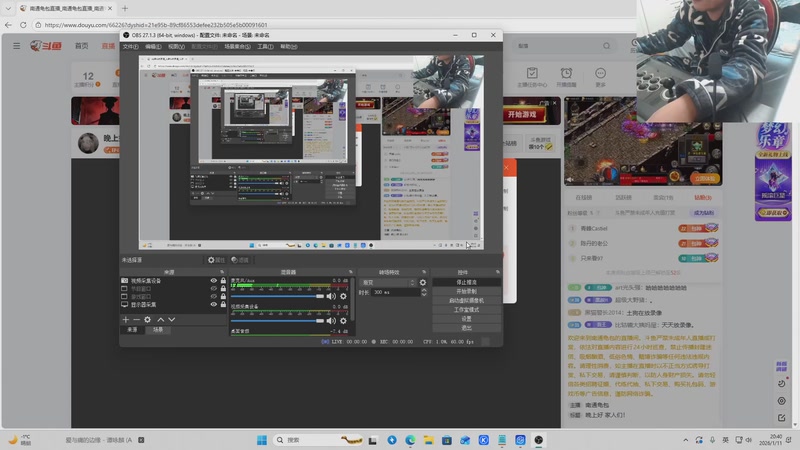Open the browser tab list chevron
This screenshot has height=450, width=800.
[x=8, y=8]
